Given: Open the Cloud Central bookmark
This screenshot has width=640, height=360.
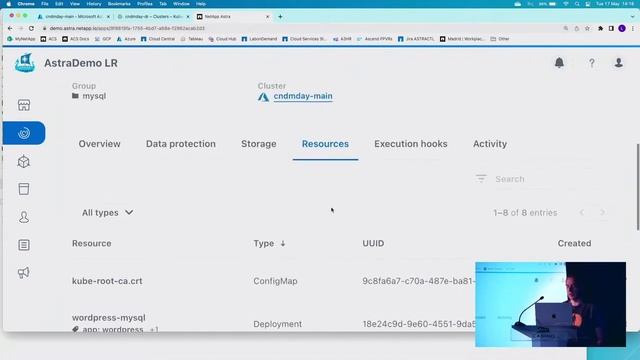Looking at the screenshot, I should (x=158, y=39).
